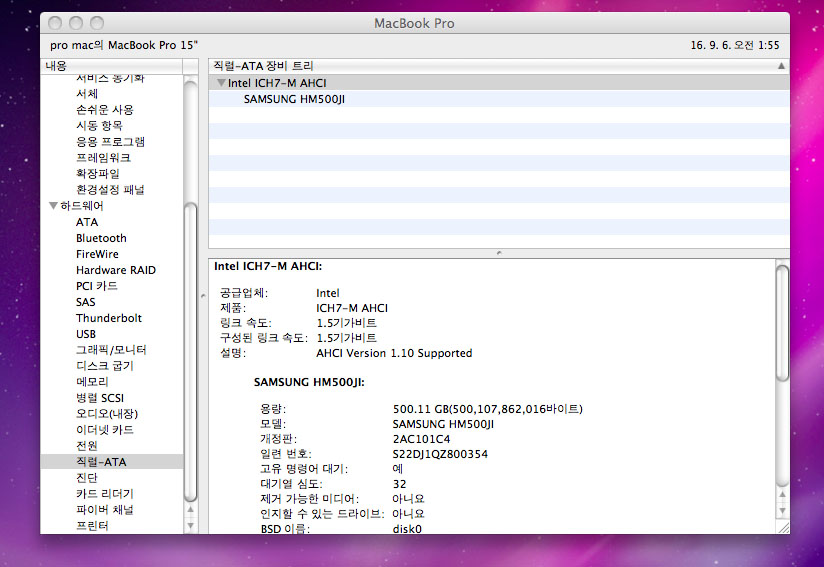Click sort arrow in 직렬-ATA 장비 트리 header
This screenshot has height=567, width=824.
click(781, 65)
